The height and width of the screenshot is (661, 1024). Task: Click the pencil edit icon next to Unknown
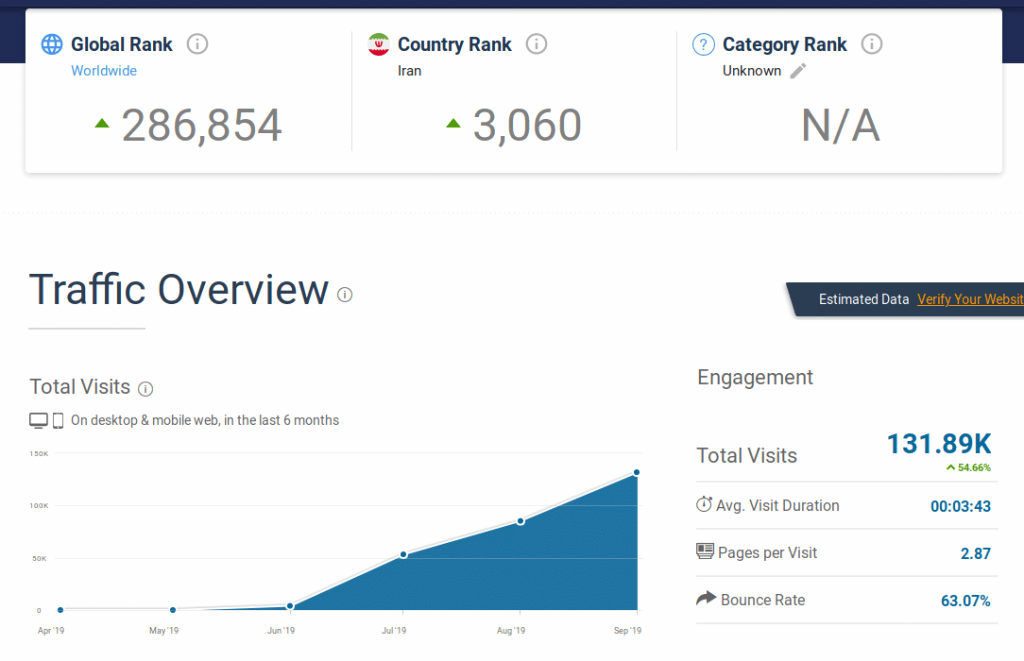(x=798, y=71)
